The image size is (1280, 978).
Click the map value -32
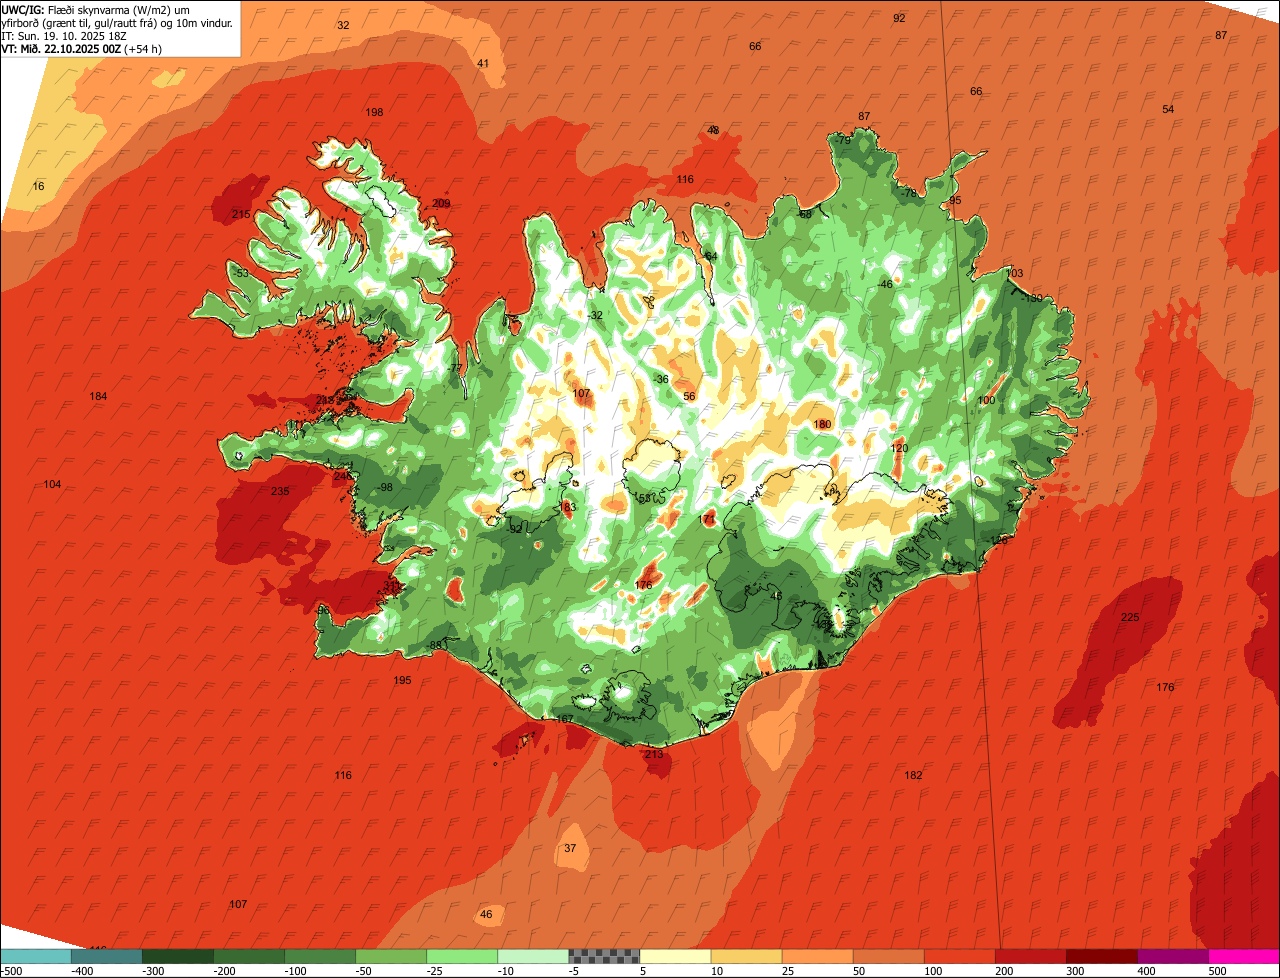[x=595, y=315]
